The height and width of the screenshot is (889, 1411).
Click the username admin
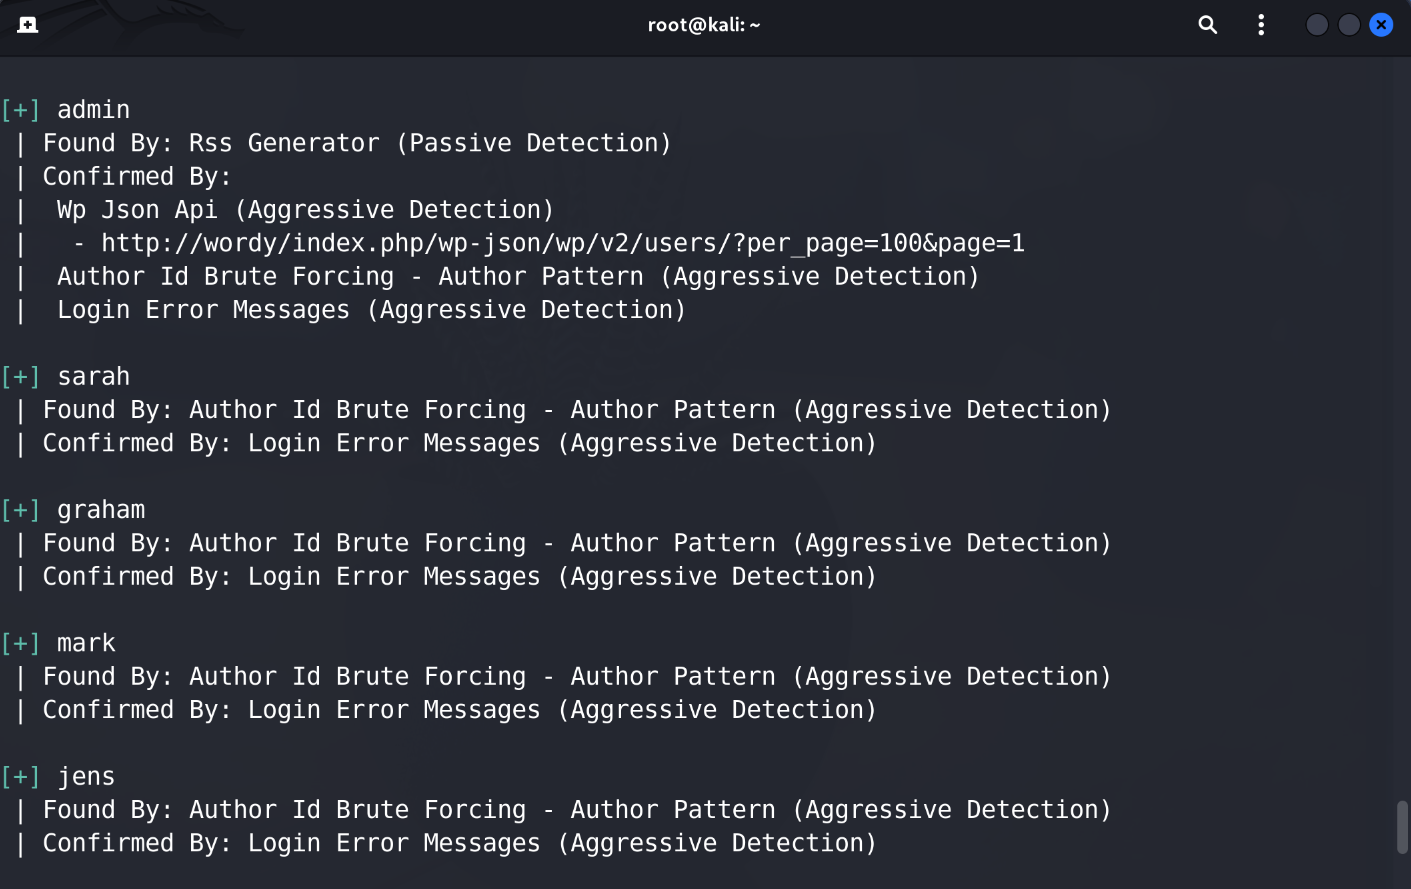pos(93,110)
